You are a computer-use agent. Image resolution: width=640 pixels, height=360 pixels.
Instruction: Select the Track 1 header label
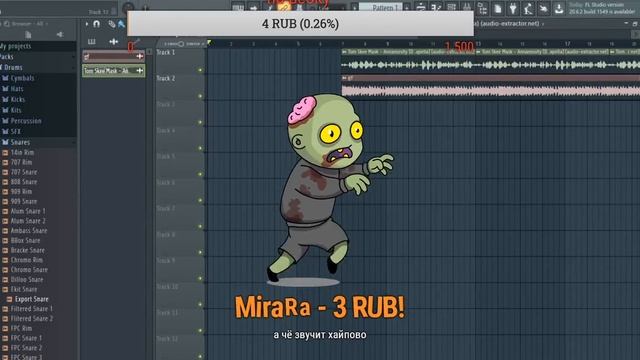(166, 52)
